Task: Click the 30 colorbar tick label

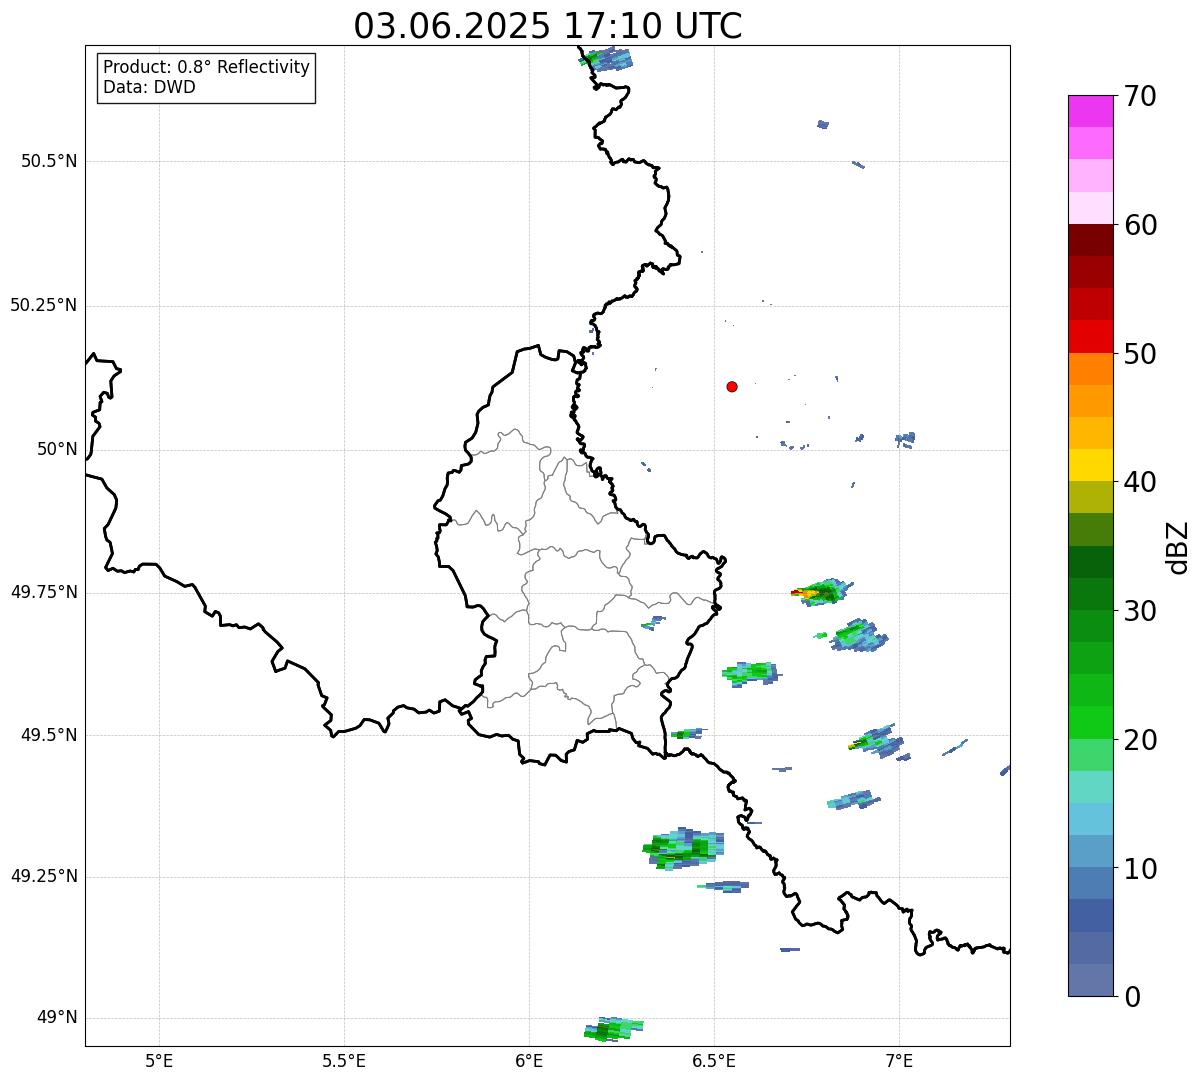Action: pos(1139,611)
